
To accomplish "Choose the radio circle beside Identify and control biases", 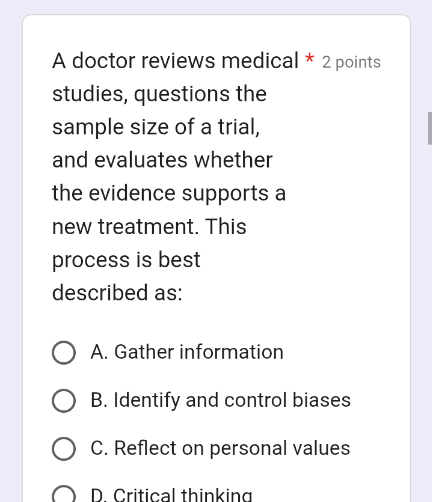I will 64,400.
